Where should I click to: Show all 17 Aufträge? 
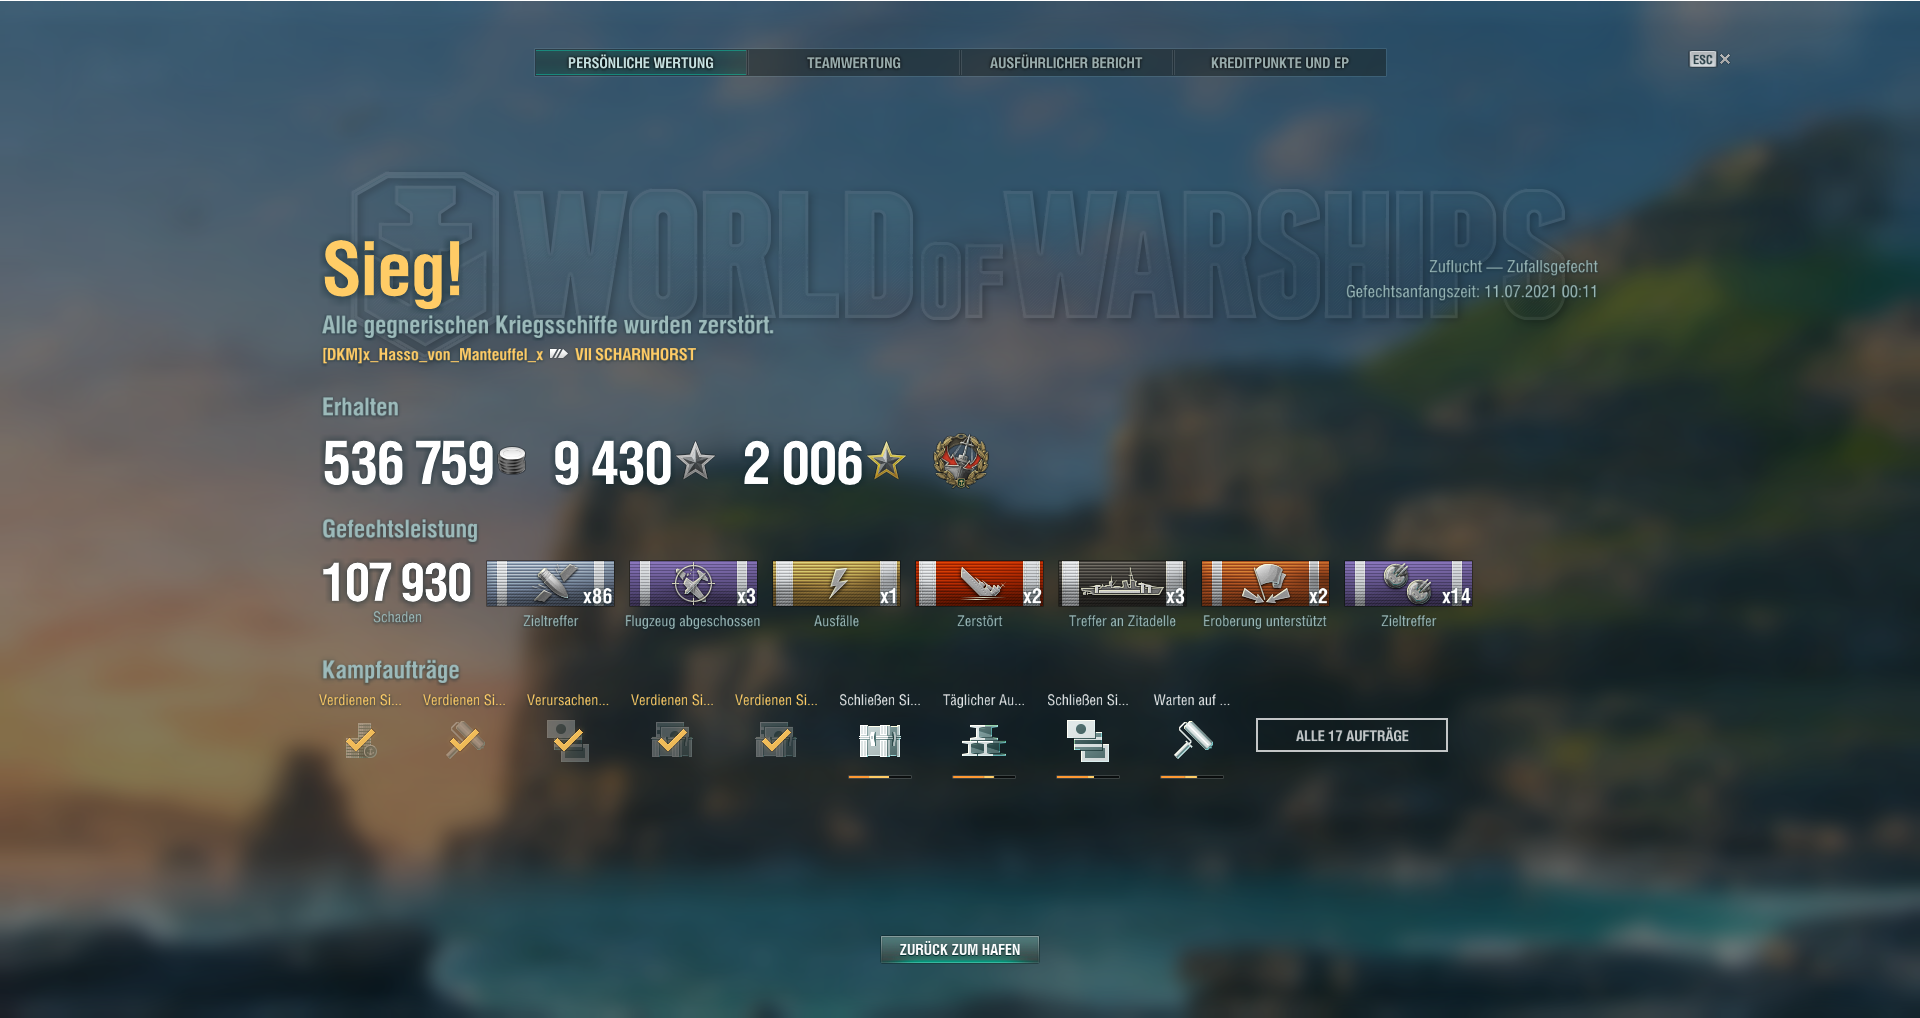[x=1351, y=735]
